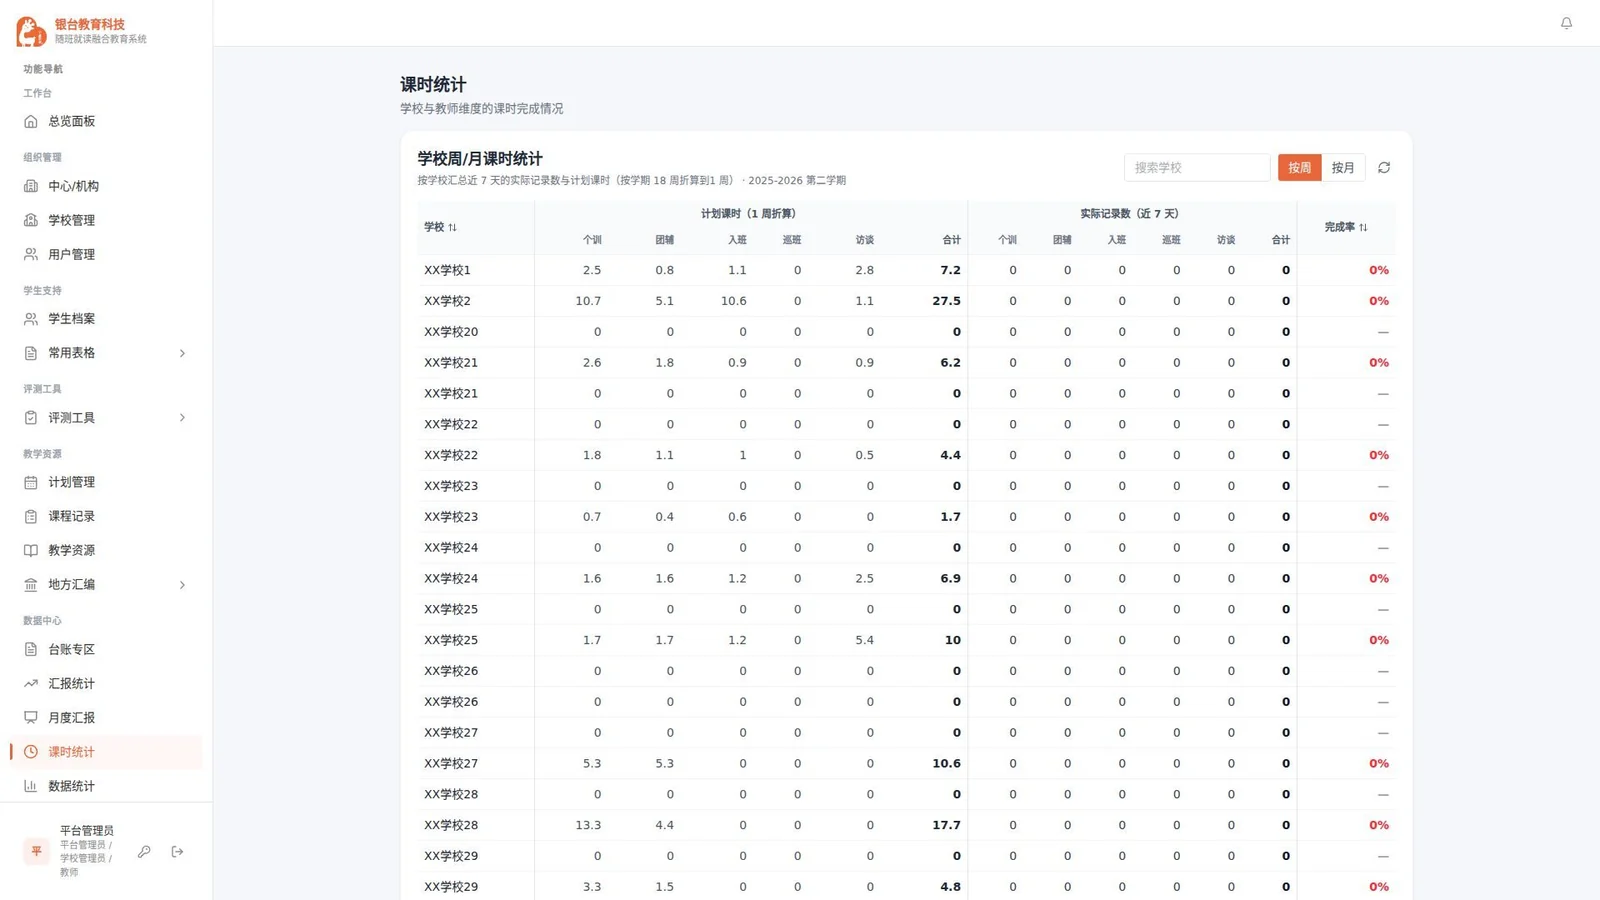Click the 学校周/月课时统计 card title
The width and height of the screenshot is (1600, 900).
480,159
